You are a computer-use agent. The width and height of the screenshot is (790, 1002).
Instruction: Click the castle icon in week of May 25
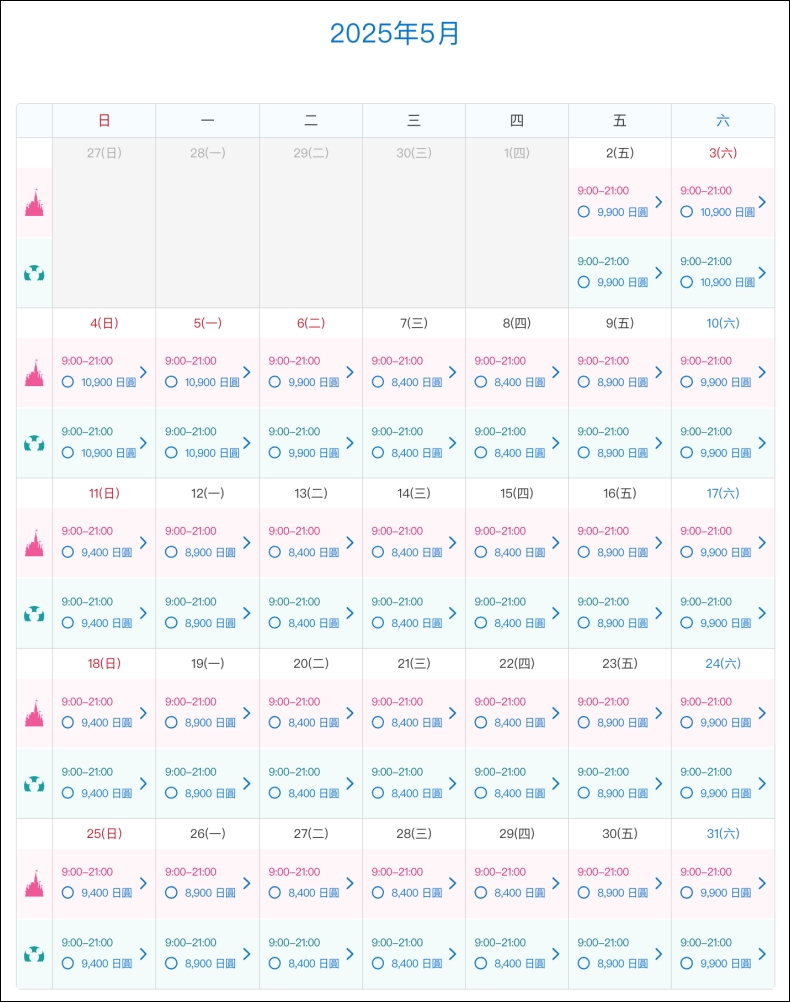pyautogui.click(x=34, y=884)
